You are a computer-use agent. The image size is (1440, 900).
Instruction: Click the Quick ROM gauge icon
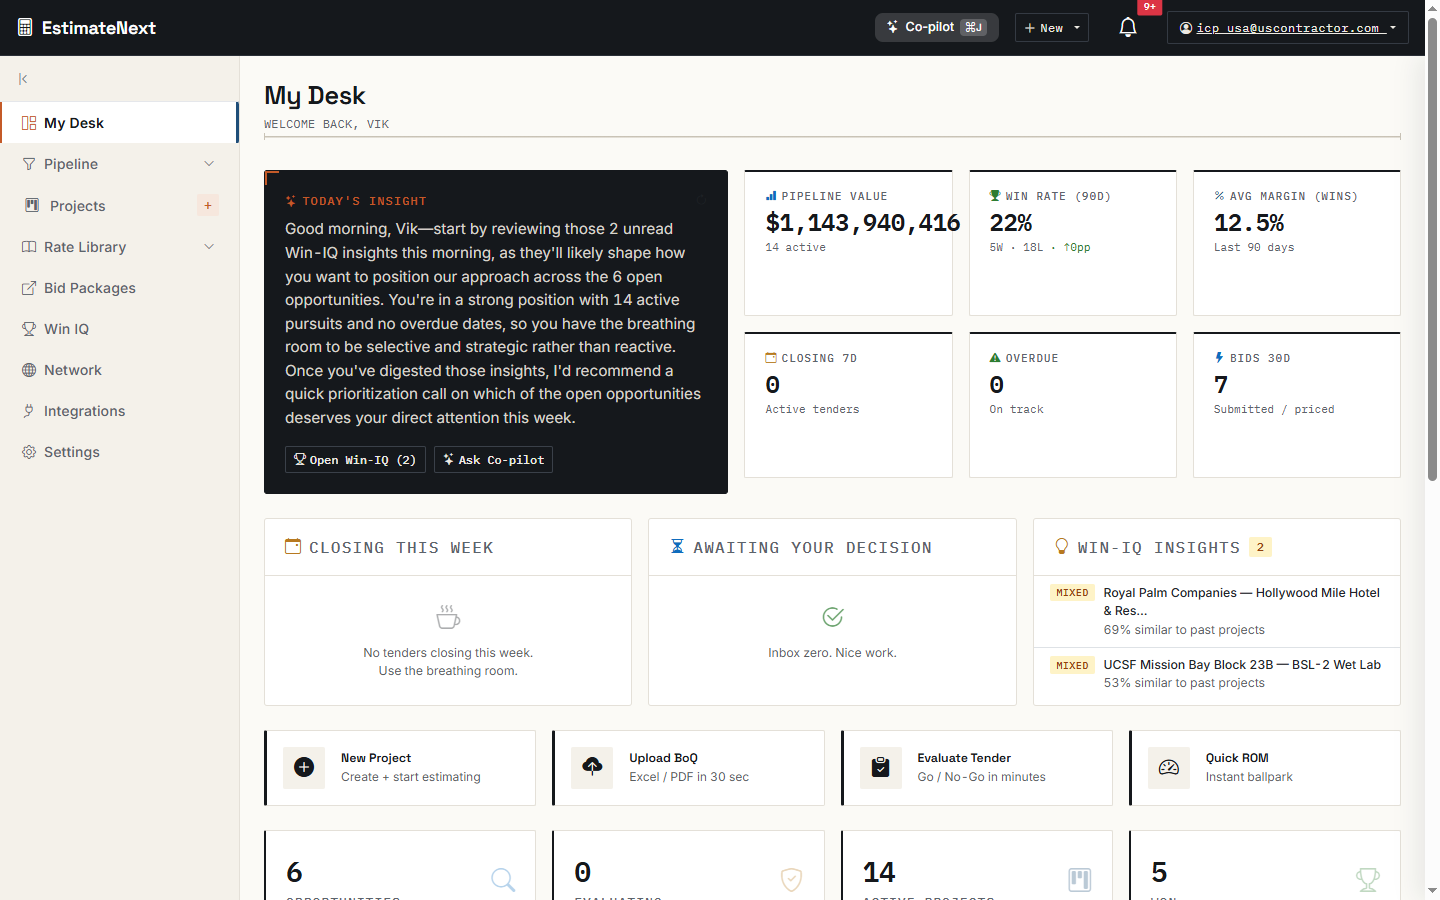[x=1169, y=767]
